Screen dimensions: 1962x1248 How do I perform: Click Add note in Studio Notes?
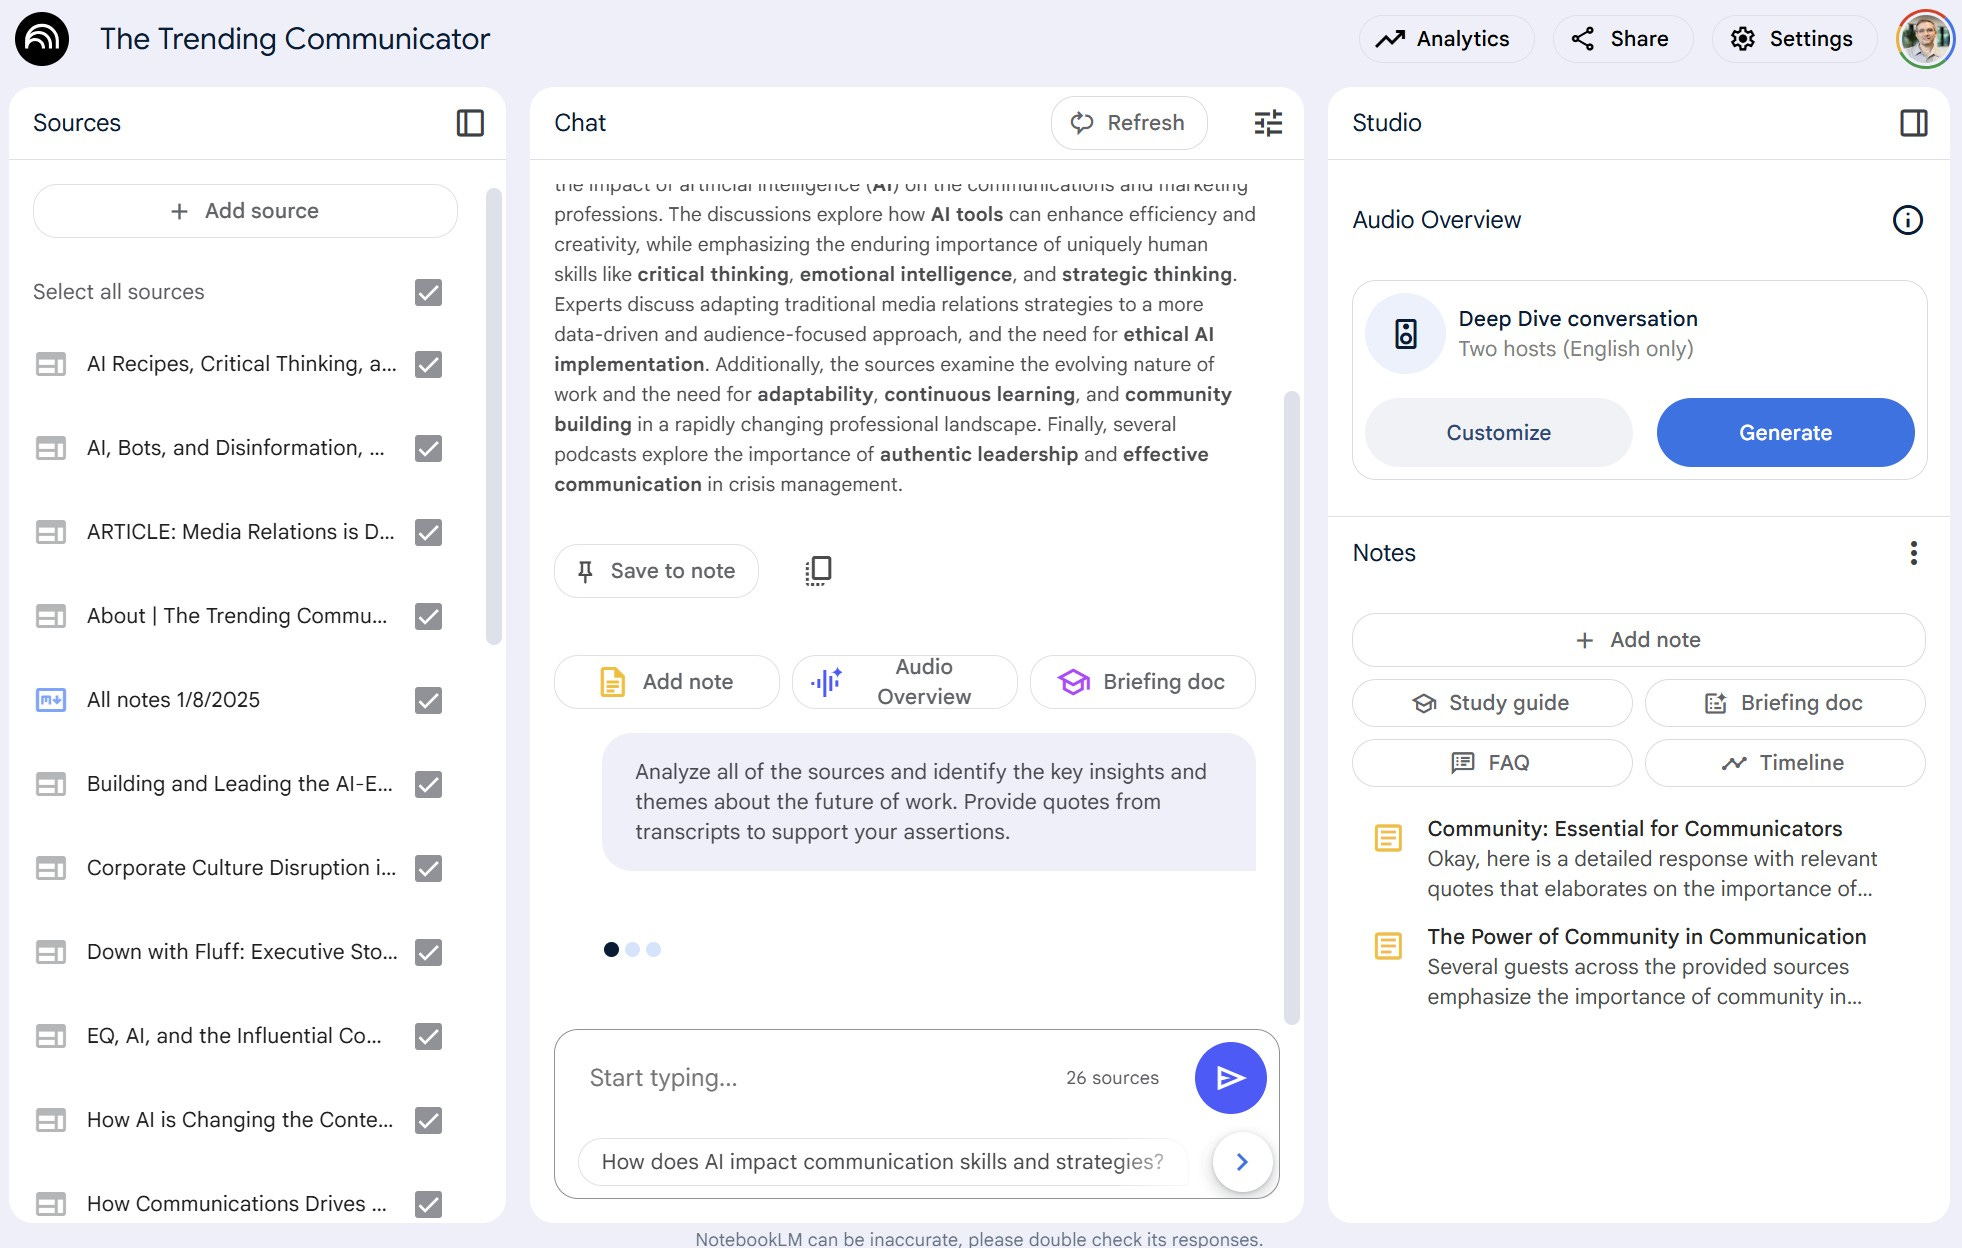[x=1638, y=640]
